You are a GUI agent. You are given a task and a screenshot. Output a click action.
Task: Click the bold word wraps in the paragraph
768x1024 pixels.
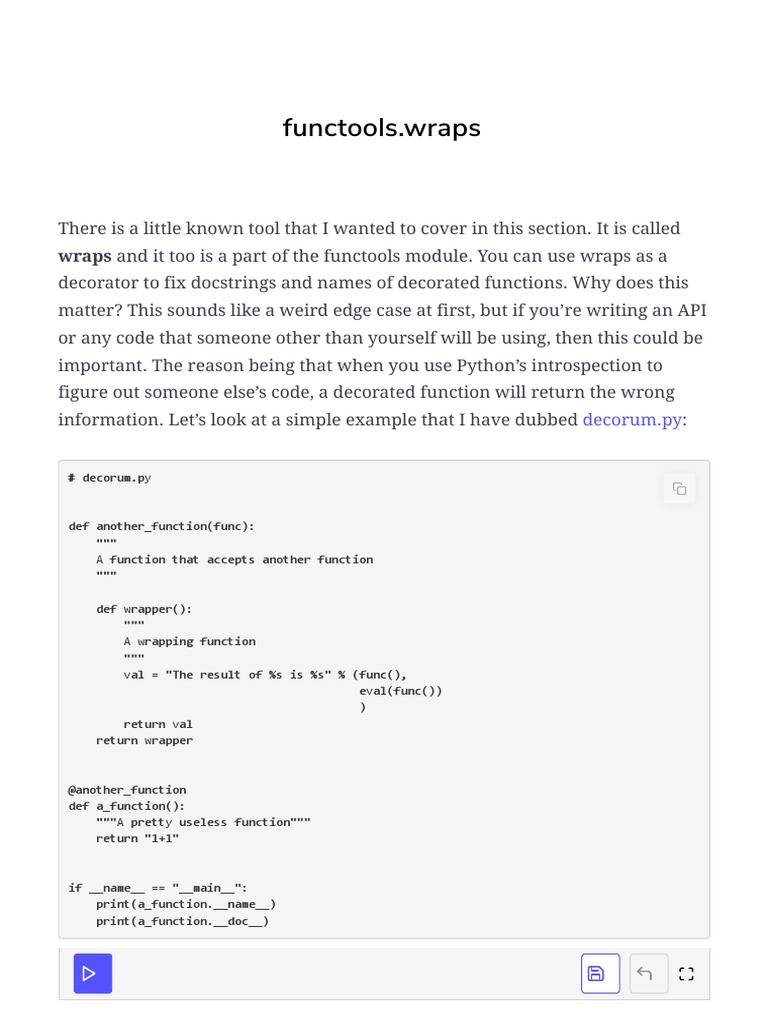coord(85,255)
